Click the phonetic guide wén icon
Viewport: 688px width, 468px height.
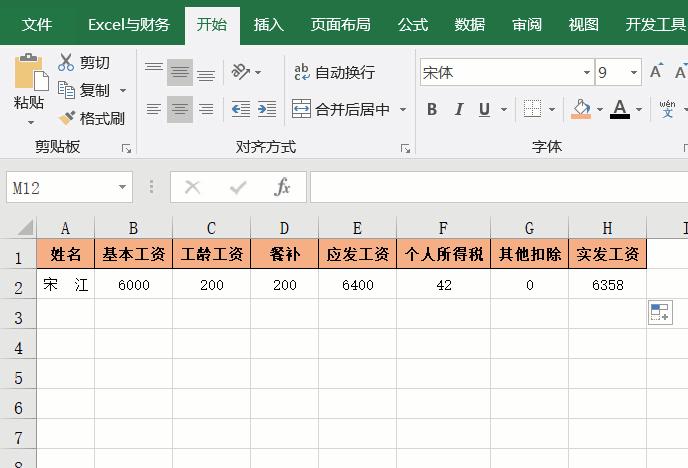point(667,109)
